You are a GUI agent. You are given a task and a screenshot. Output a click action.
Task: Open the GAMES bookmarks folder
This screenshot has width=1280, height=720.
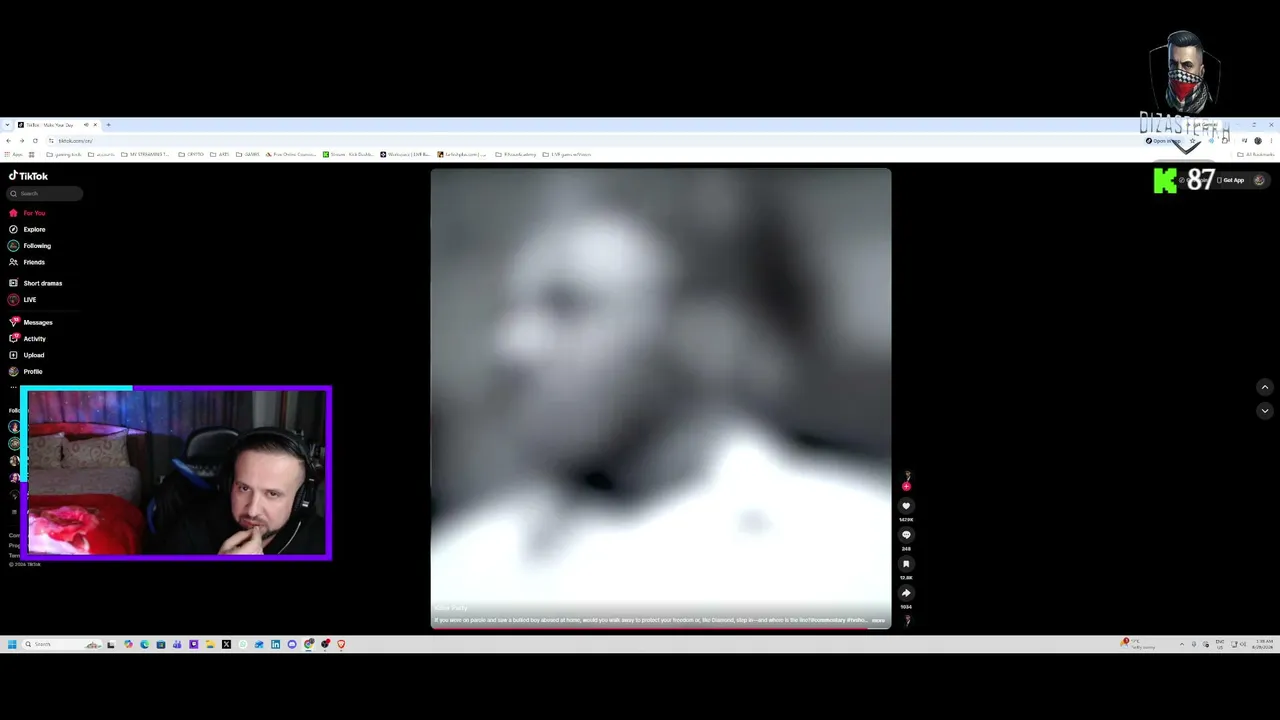click(x=249, y=155)
